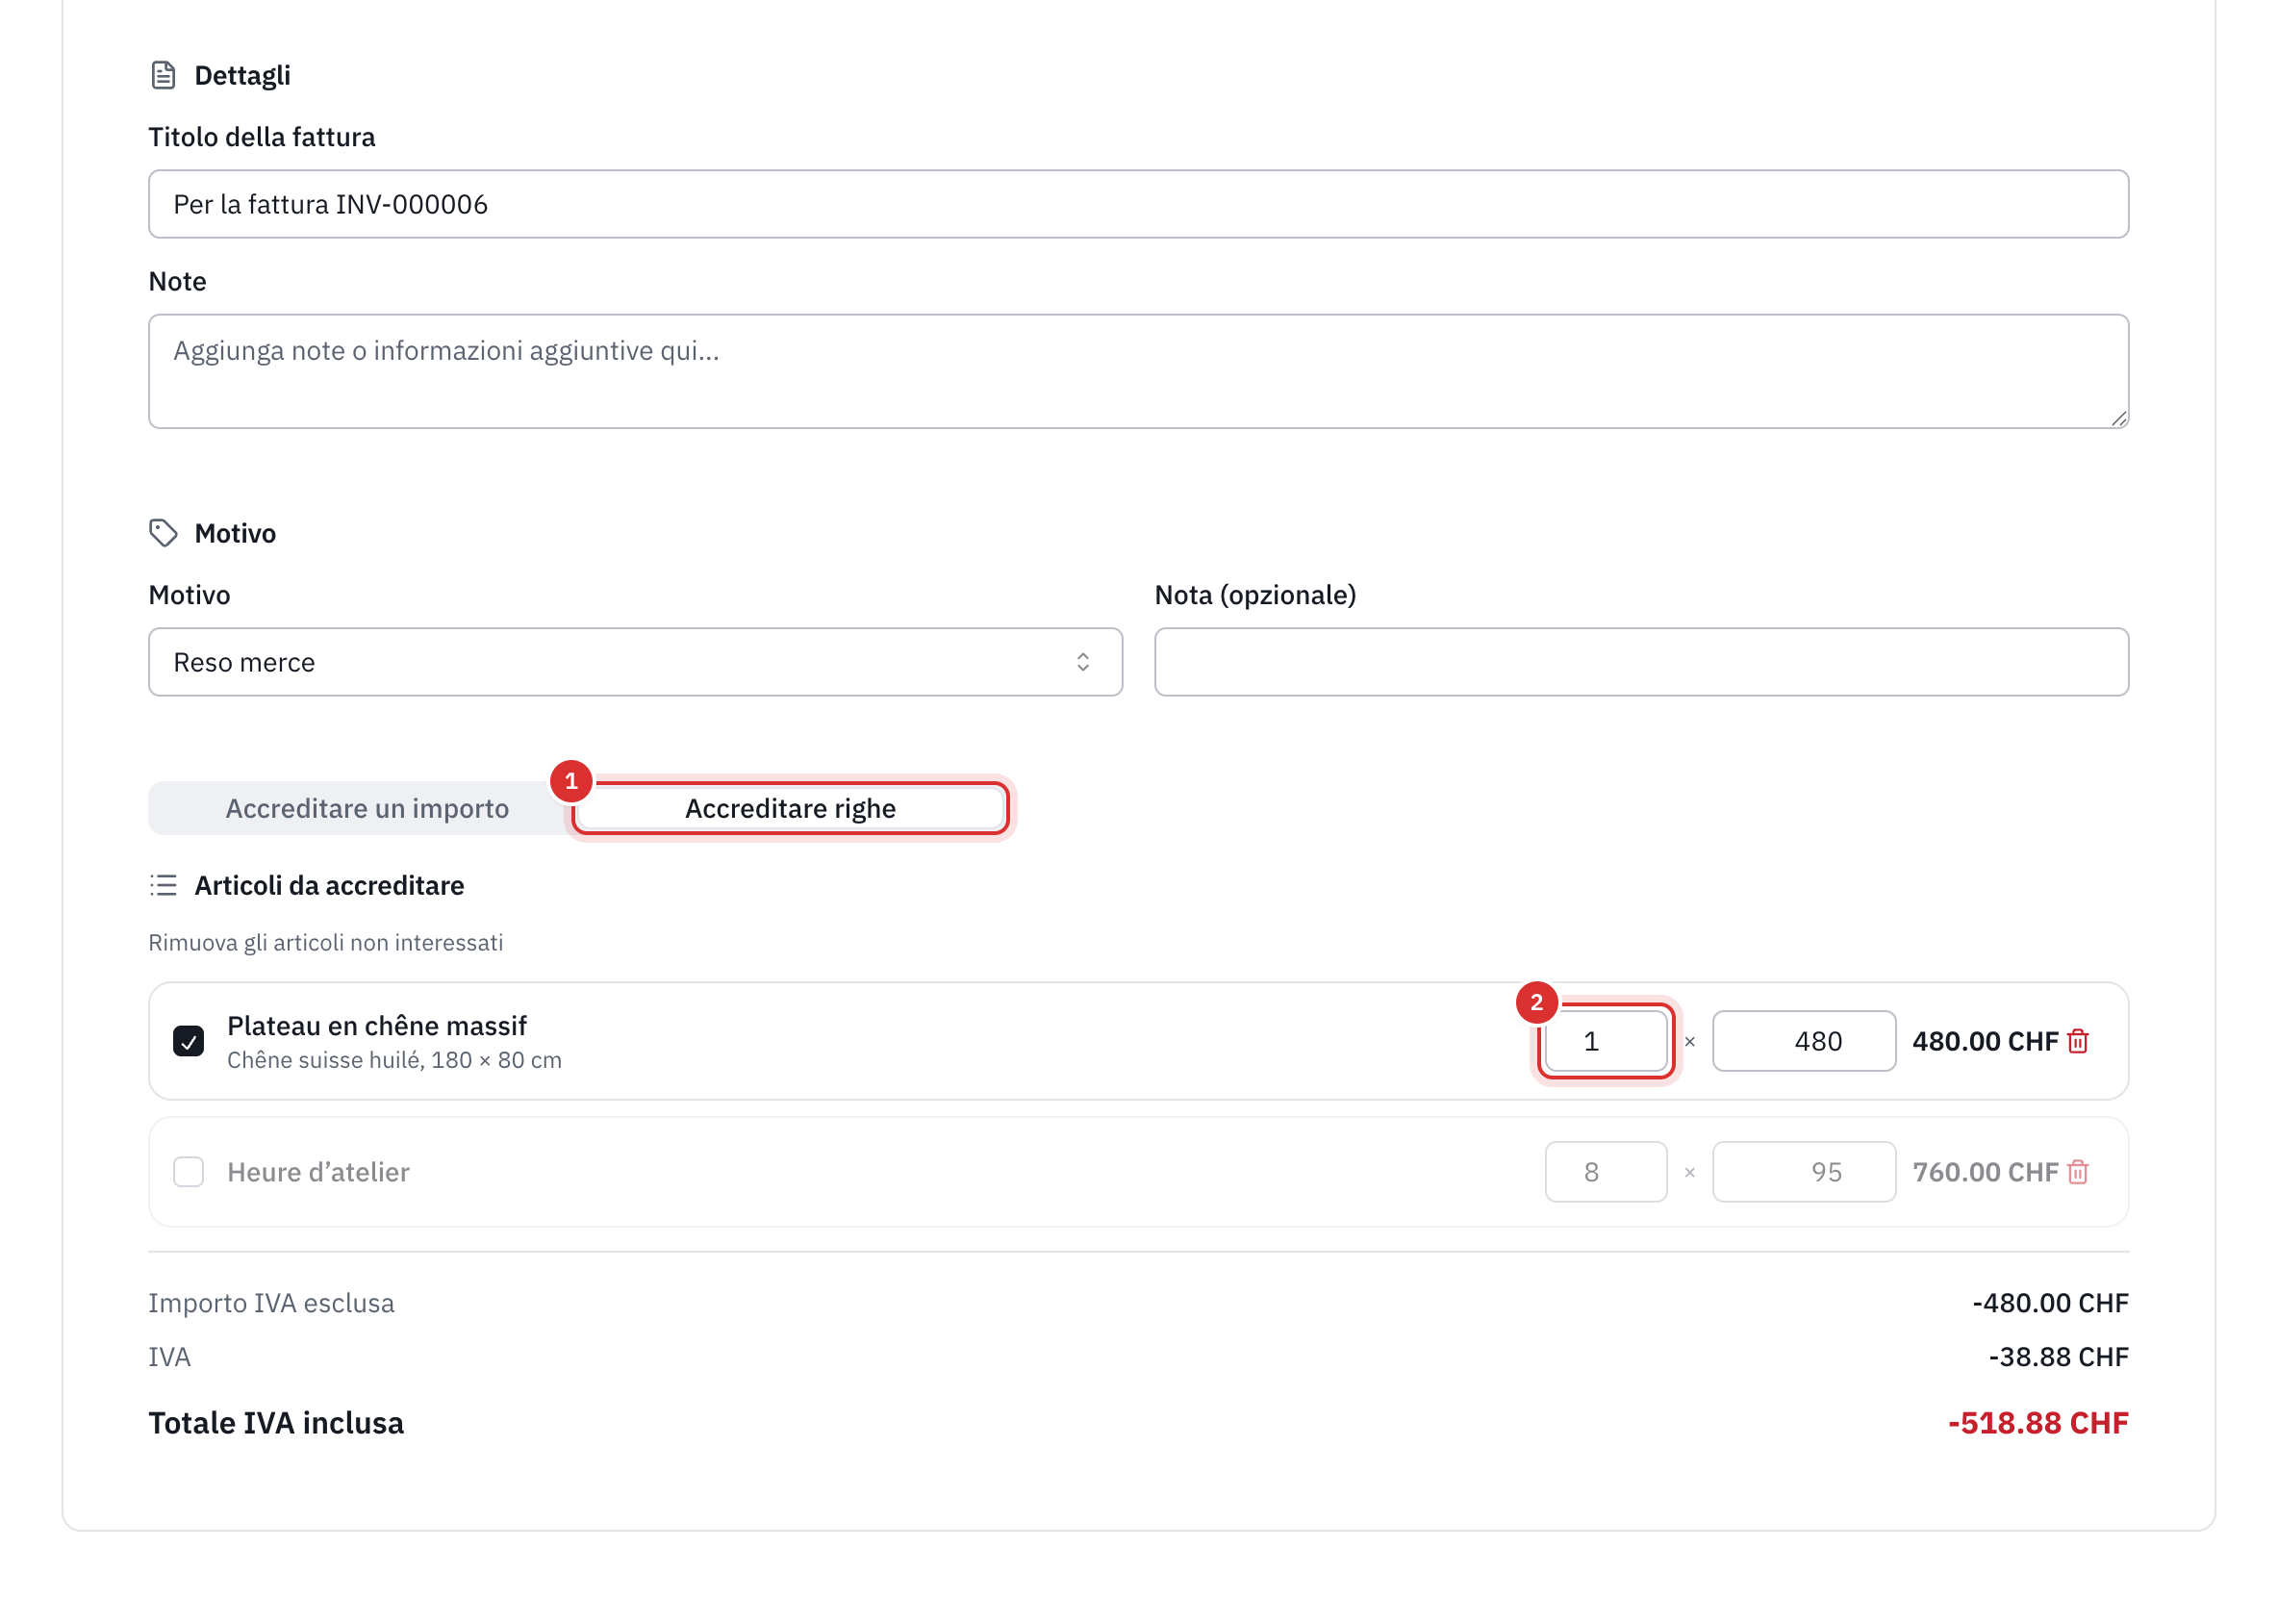Click the Motivo tag icon
The image size is (2278, 1624).
tap(163, 533)
